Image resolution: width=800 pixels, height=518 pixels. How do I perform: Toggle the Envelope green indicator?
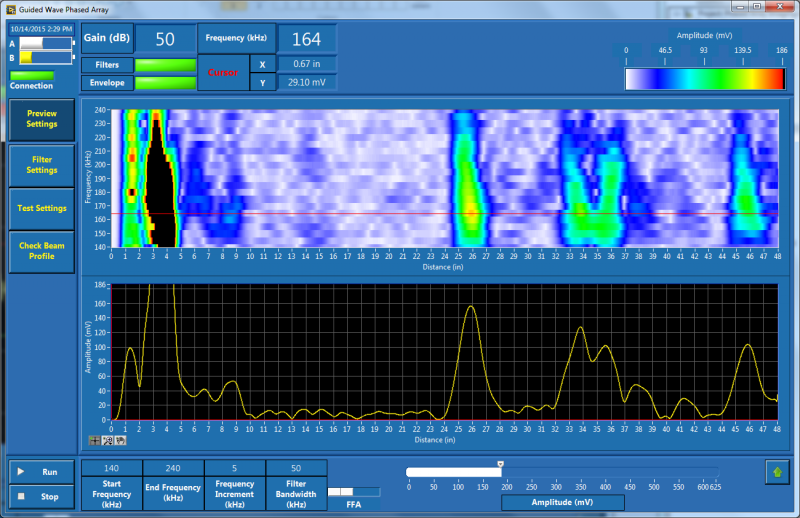tap(165, 83)
